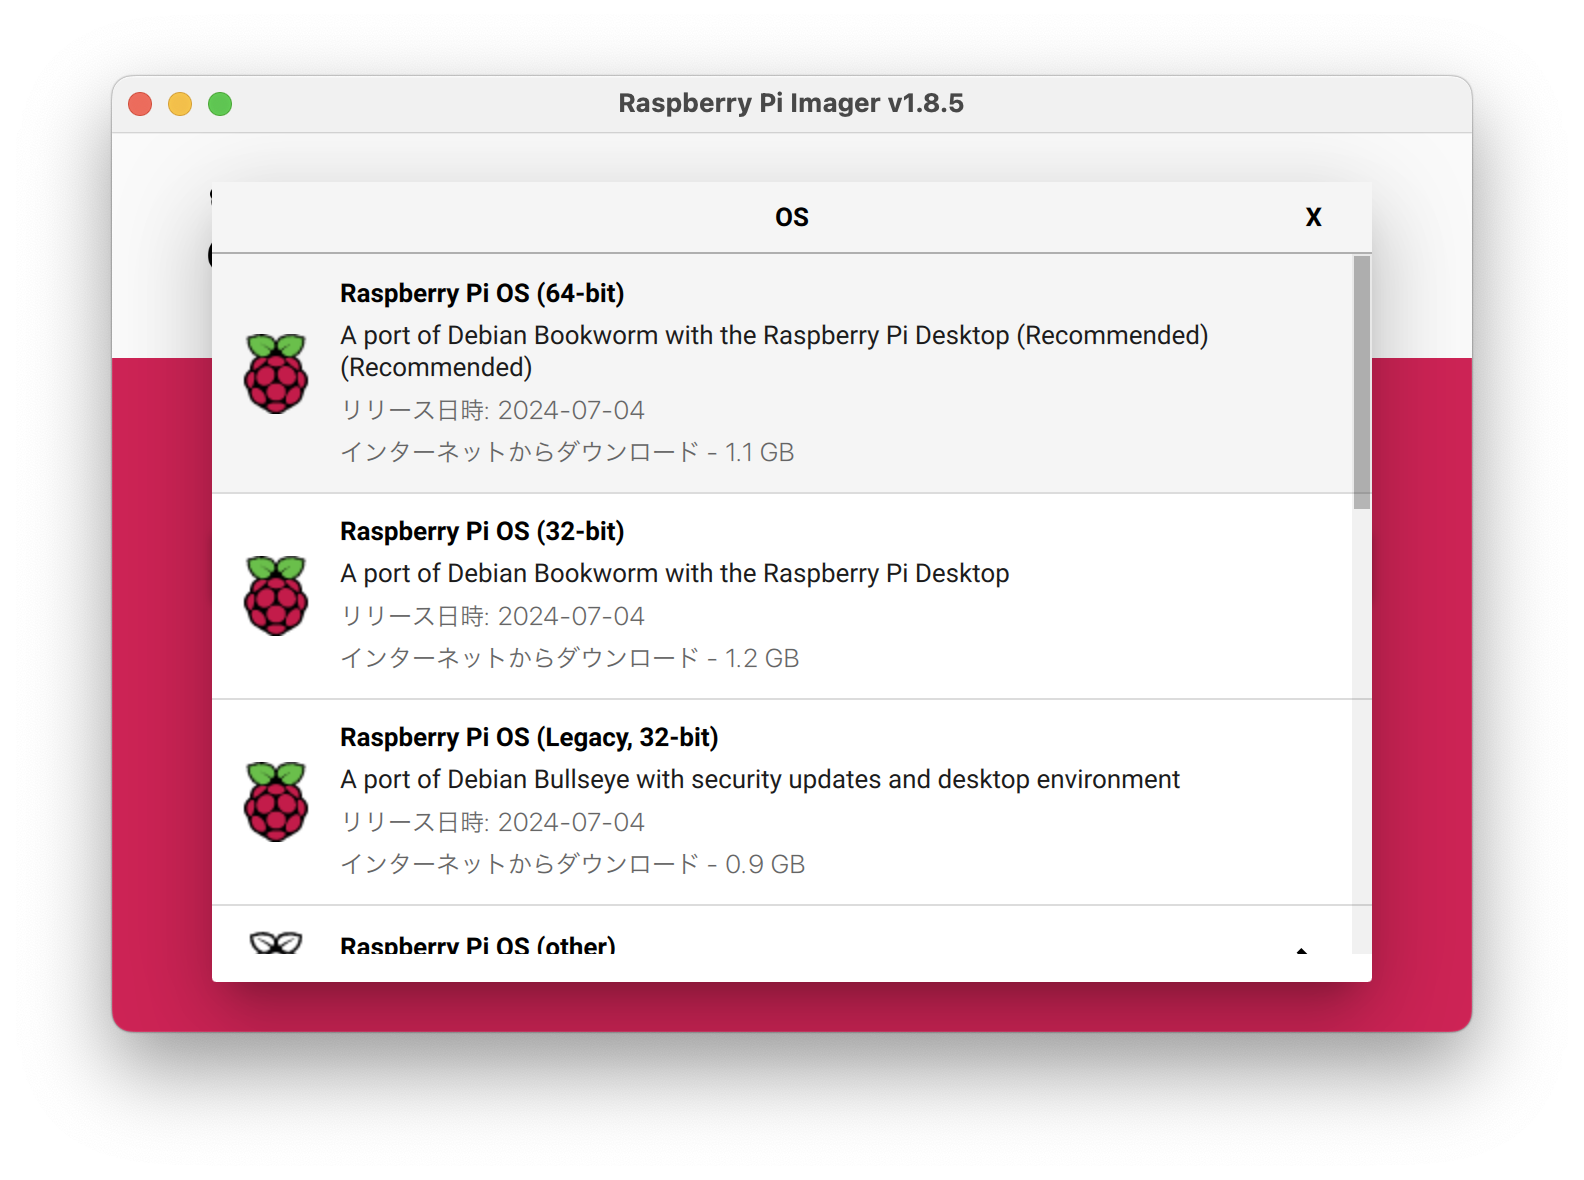This screenshot has height=1180, width=1584.
Task: Click the icon next to Raspberry Pi OS (other)
Action: (x=276, y=943)
